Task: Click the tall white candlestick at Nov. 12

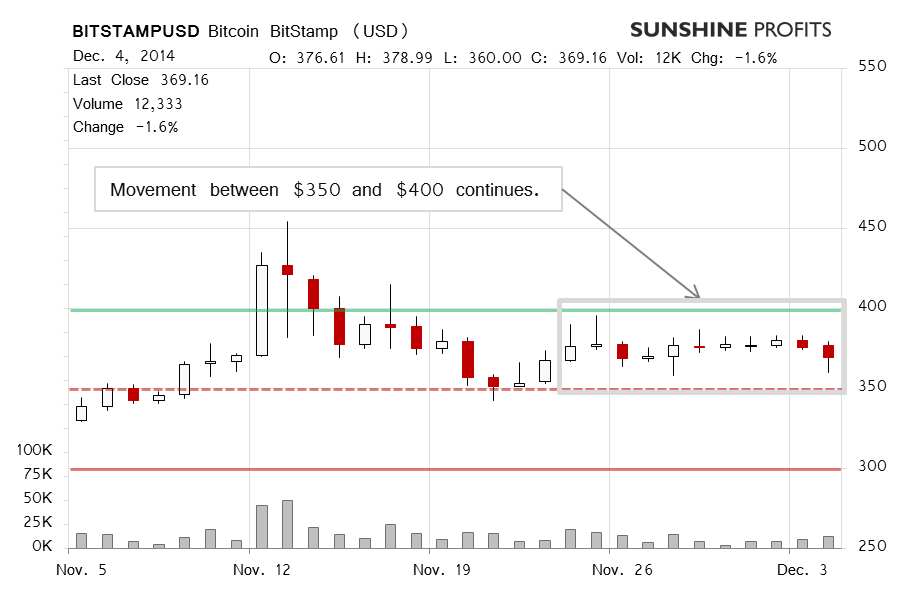Action: [262, 311]
